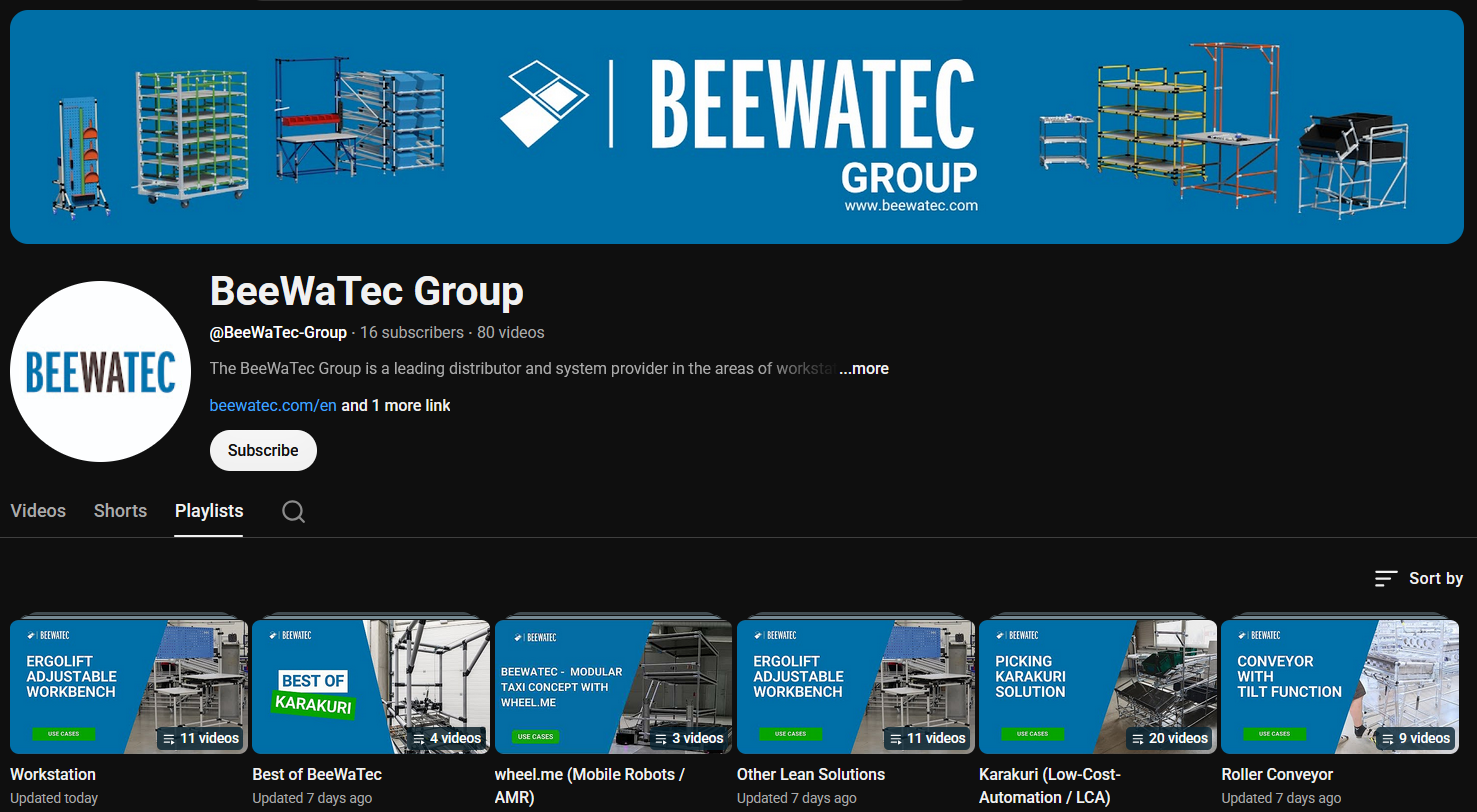Subscribe to the BeeWaTec Group channel

263,450
